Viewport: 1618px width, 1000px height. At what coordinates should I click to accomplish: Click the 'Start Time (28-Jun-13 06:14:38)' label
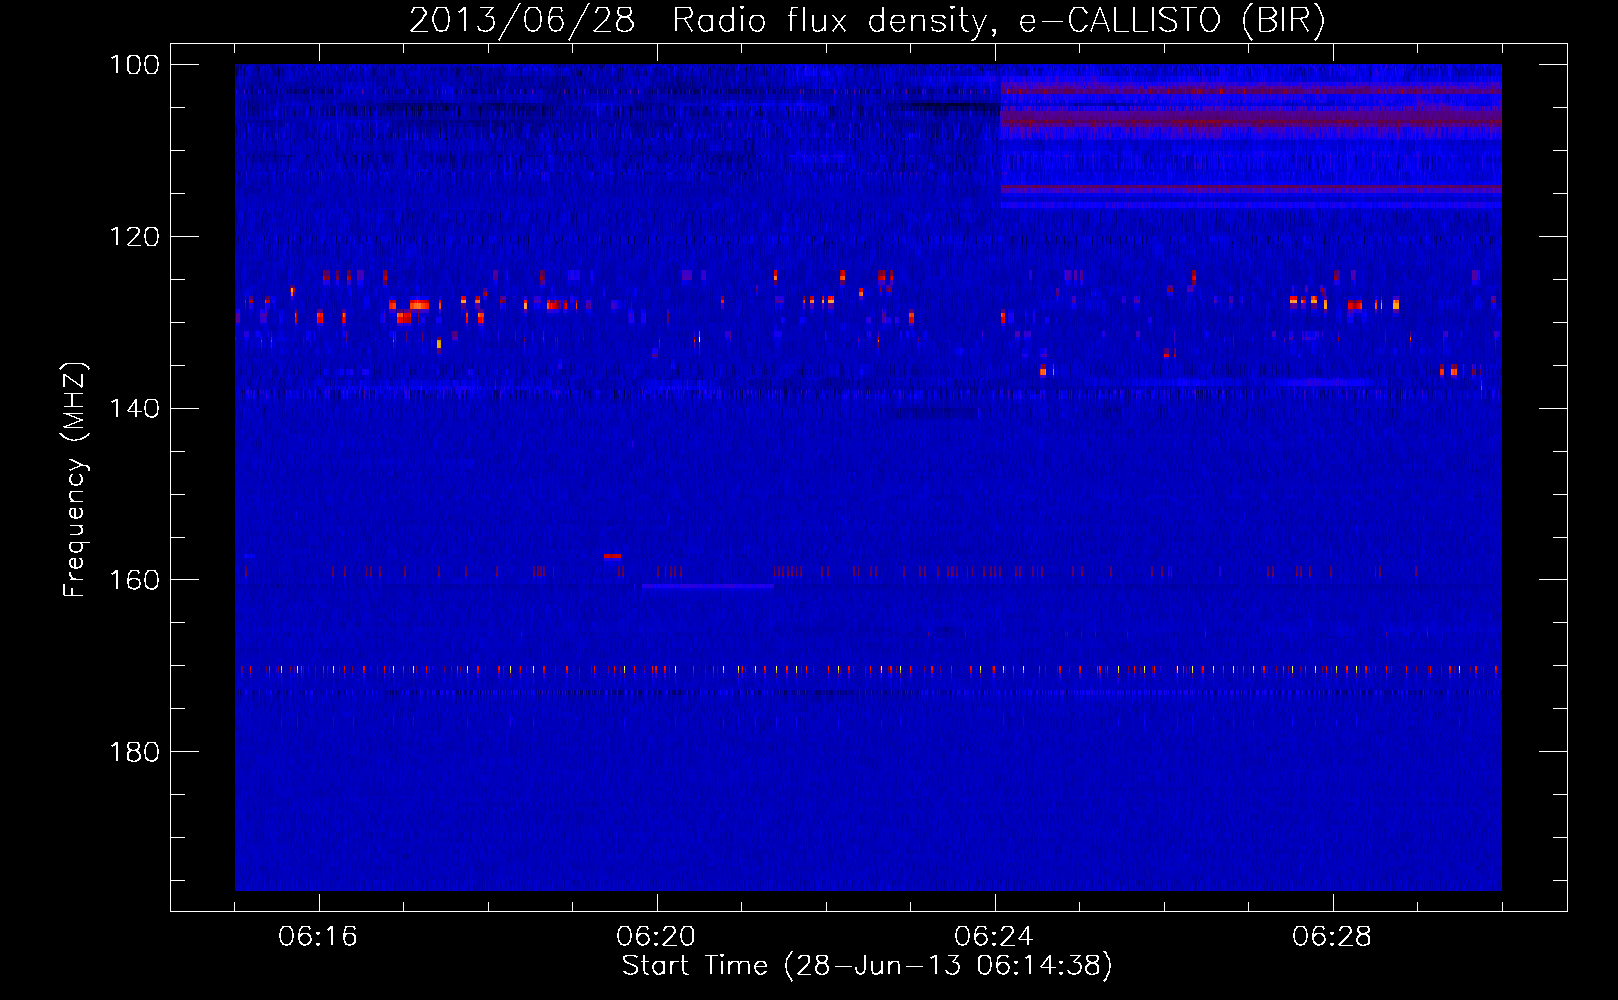click(867, 966)
